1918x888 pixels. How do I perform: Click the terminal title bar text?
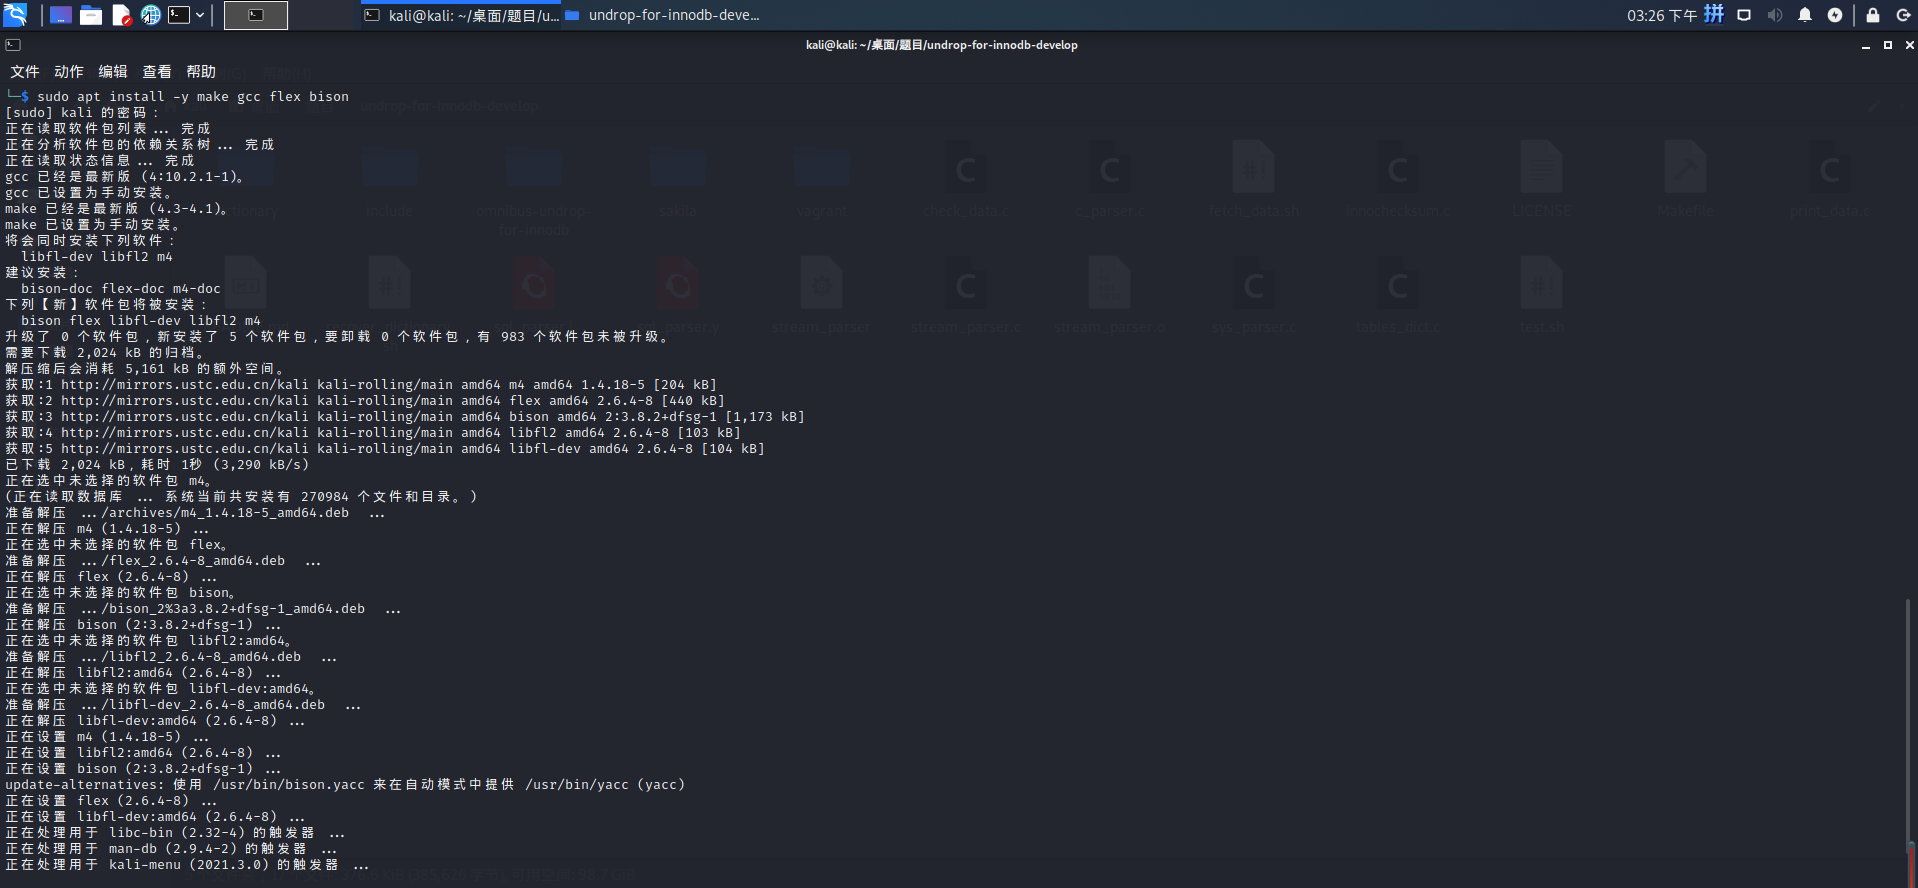coord(942,45)
